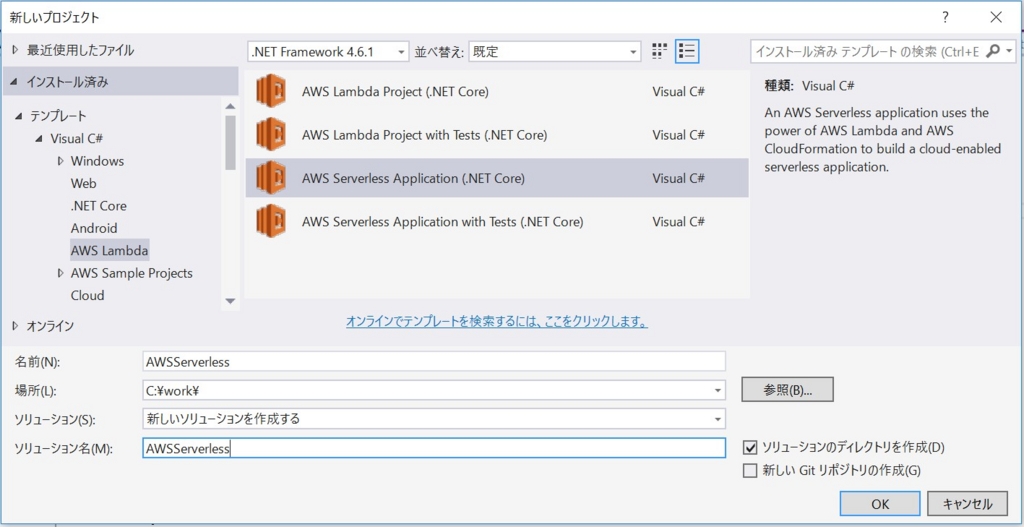Click the Browse (B)... button
Image resolution: width=1024 pixels, height=527 pixels.
pos(787,390)
